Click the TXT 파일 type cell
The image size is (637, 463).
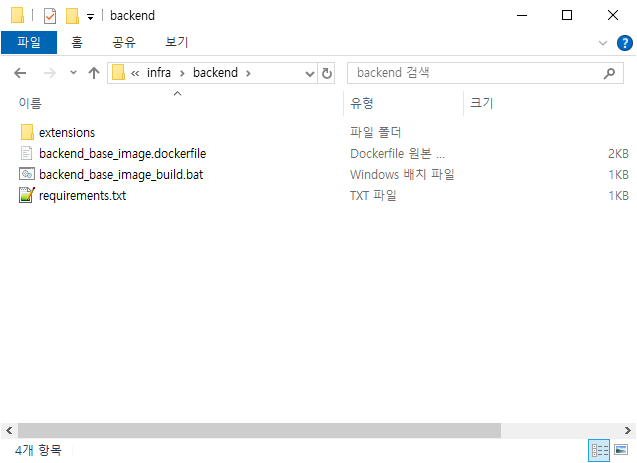[373, 196]
